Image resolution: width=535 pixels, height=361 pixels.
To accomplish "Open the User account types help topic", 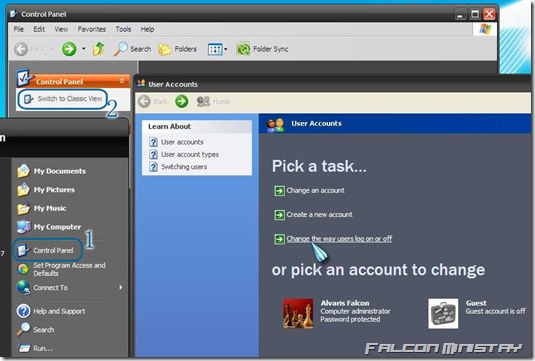I will point(190,155).
